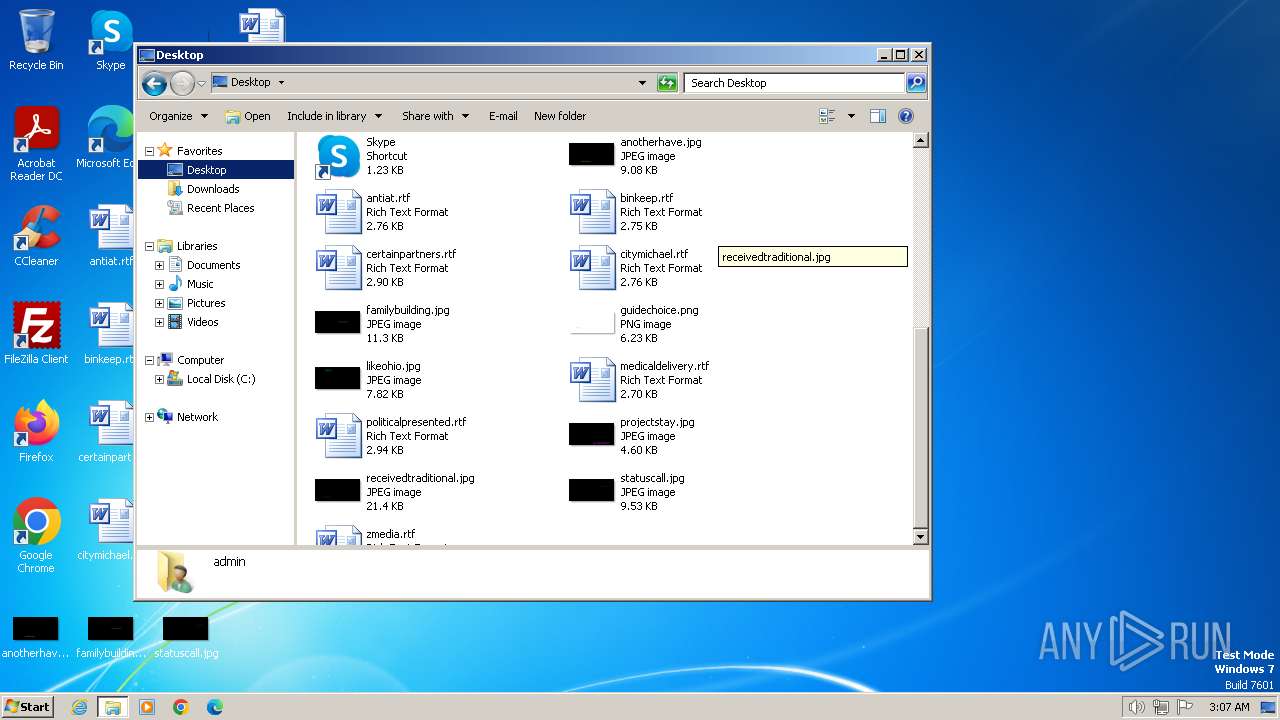Expand the Local Disk (C:) node

159,379
